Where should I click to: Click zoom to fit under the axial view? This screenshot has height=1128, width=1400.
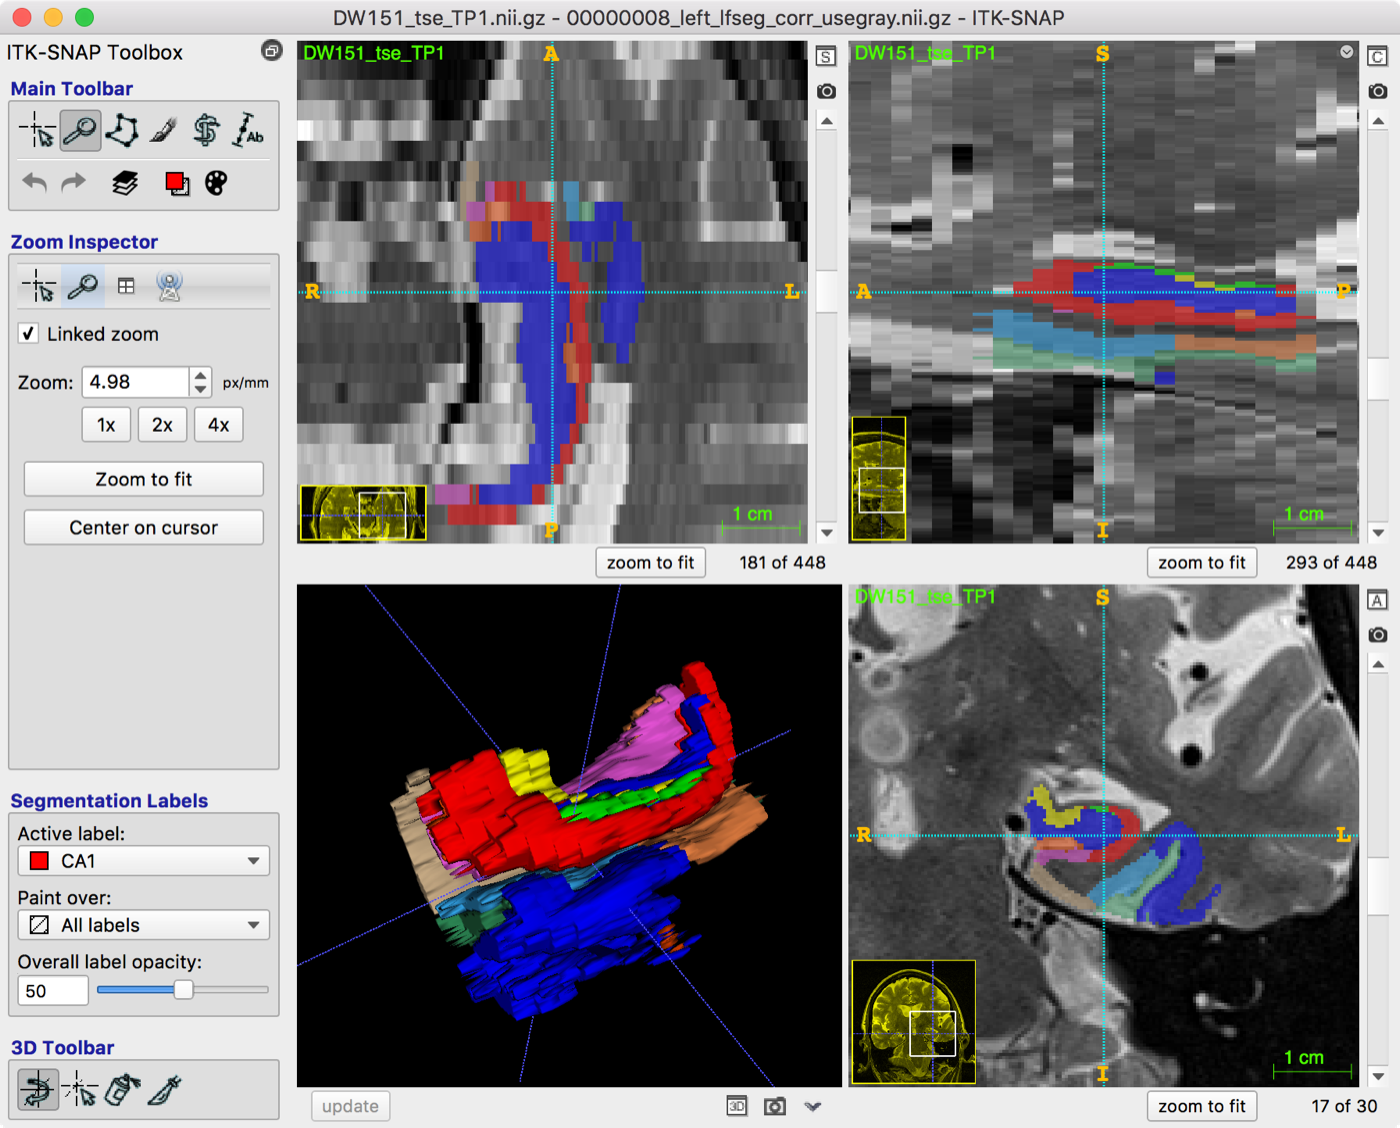click(1202, 1106)
